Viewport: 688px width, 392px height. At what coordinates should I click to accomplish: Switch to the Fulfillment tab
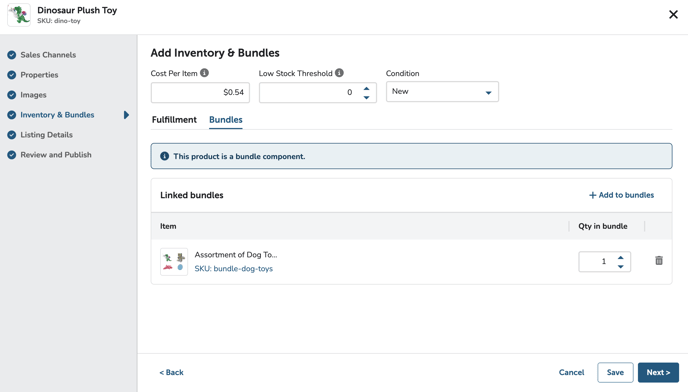(x=174, y=119)
